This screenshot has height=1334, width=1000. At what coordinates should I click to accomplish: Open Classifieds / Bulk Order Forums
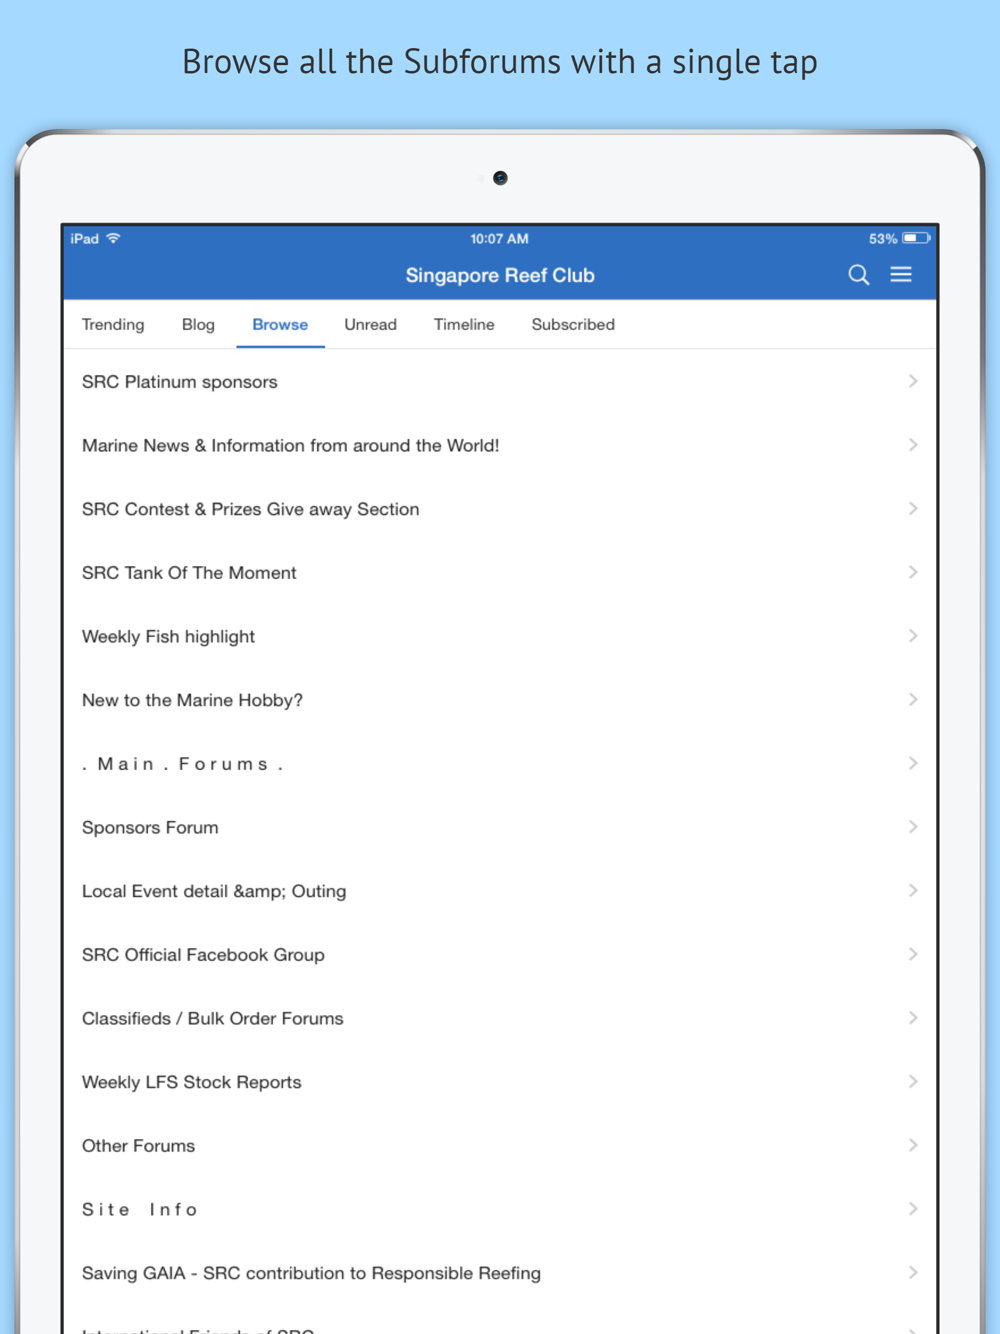click(x=500, y=1018)
